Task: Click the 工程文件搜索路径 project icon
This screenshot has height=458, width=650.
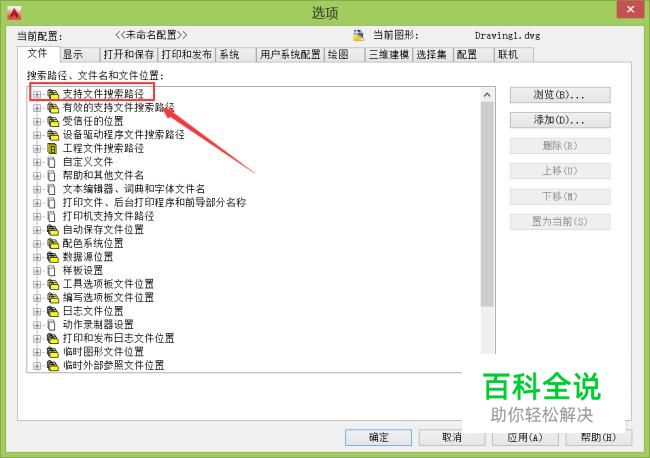Action: pos(52,148)
